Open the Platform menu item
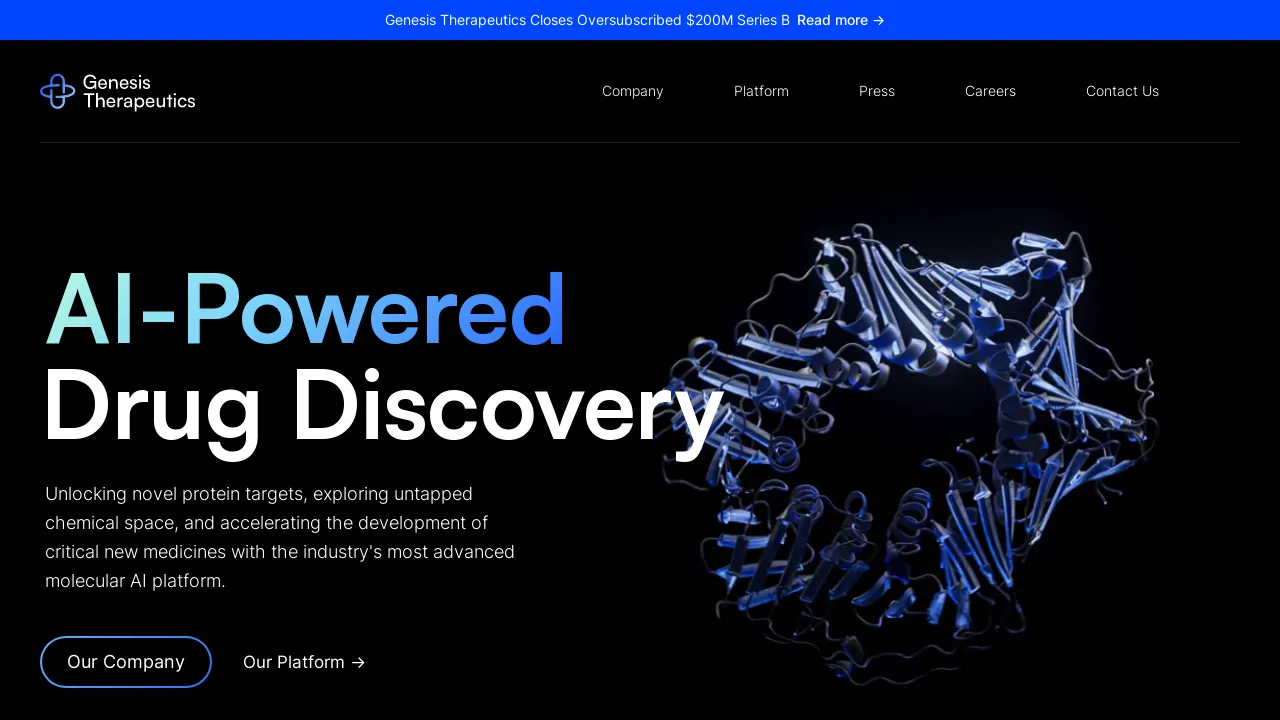This screenshot has height=720, width=1280. (761, 91)
